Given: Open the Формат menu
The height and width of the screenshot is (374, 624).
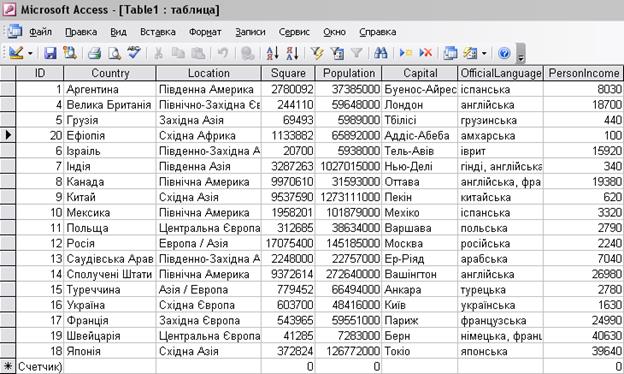Looking at the screenshot, I should 205,32.
